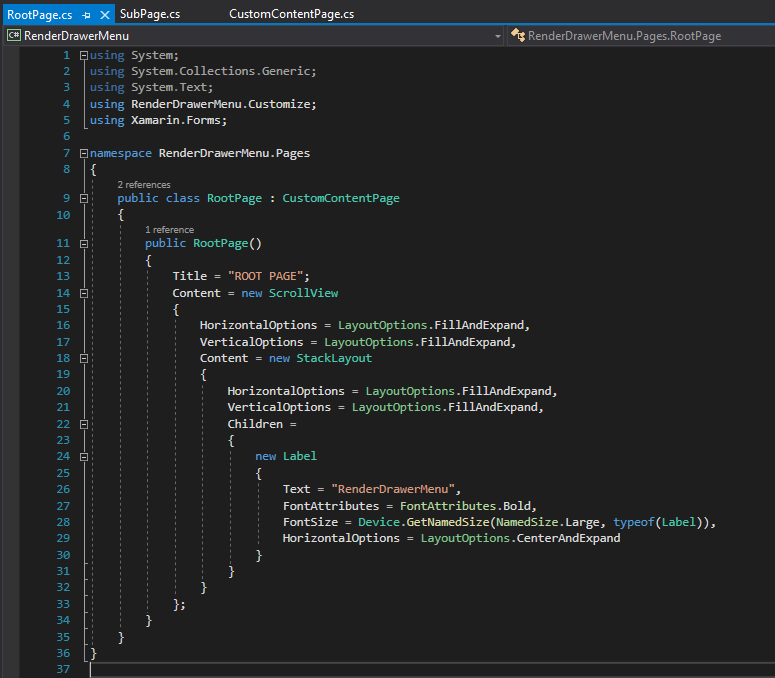The width and height of the screenshot is (775, 678).
Task: Click the NamedSize.Large argument
Action: click(x=548, y=522)
